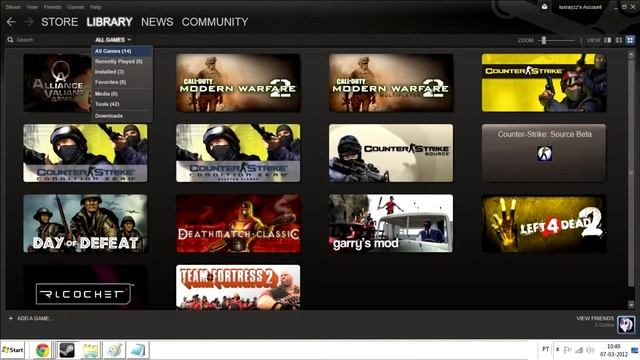The image size is (640, 360).
Task: Click the Windows Start button
Action: point(13,350)
